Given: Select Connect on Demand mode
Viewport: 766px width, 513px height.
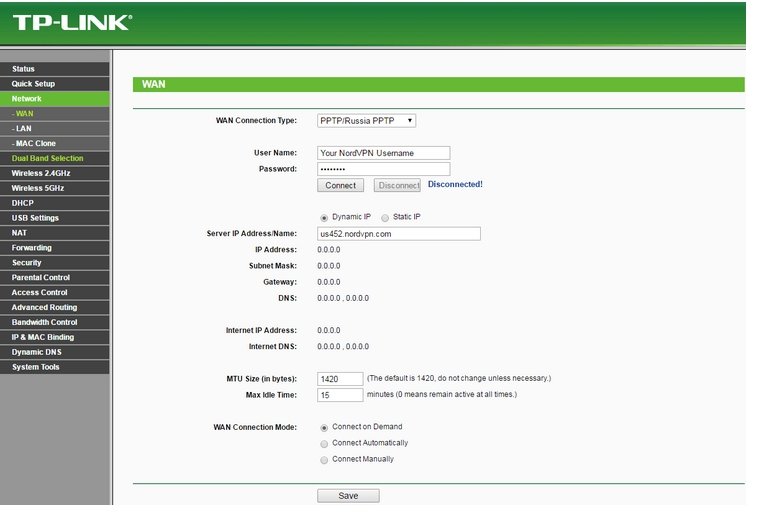Looking at the screenshot, I should 324,428.
